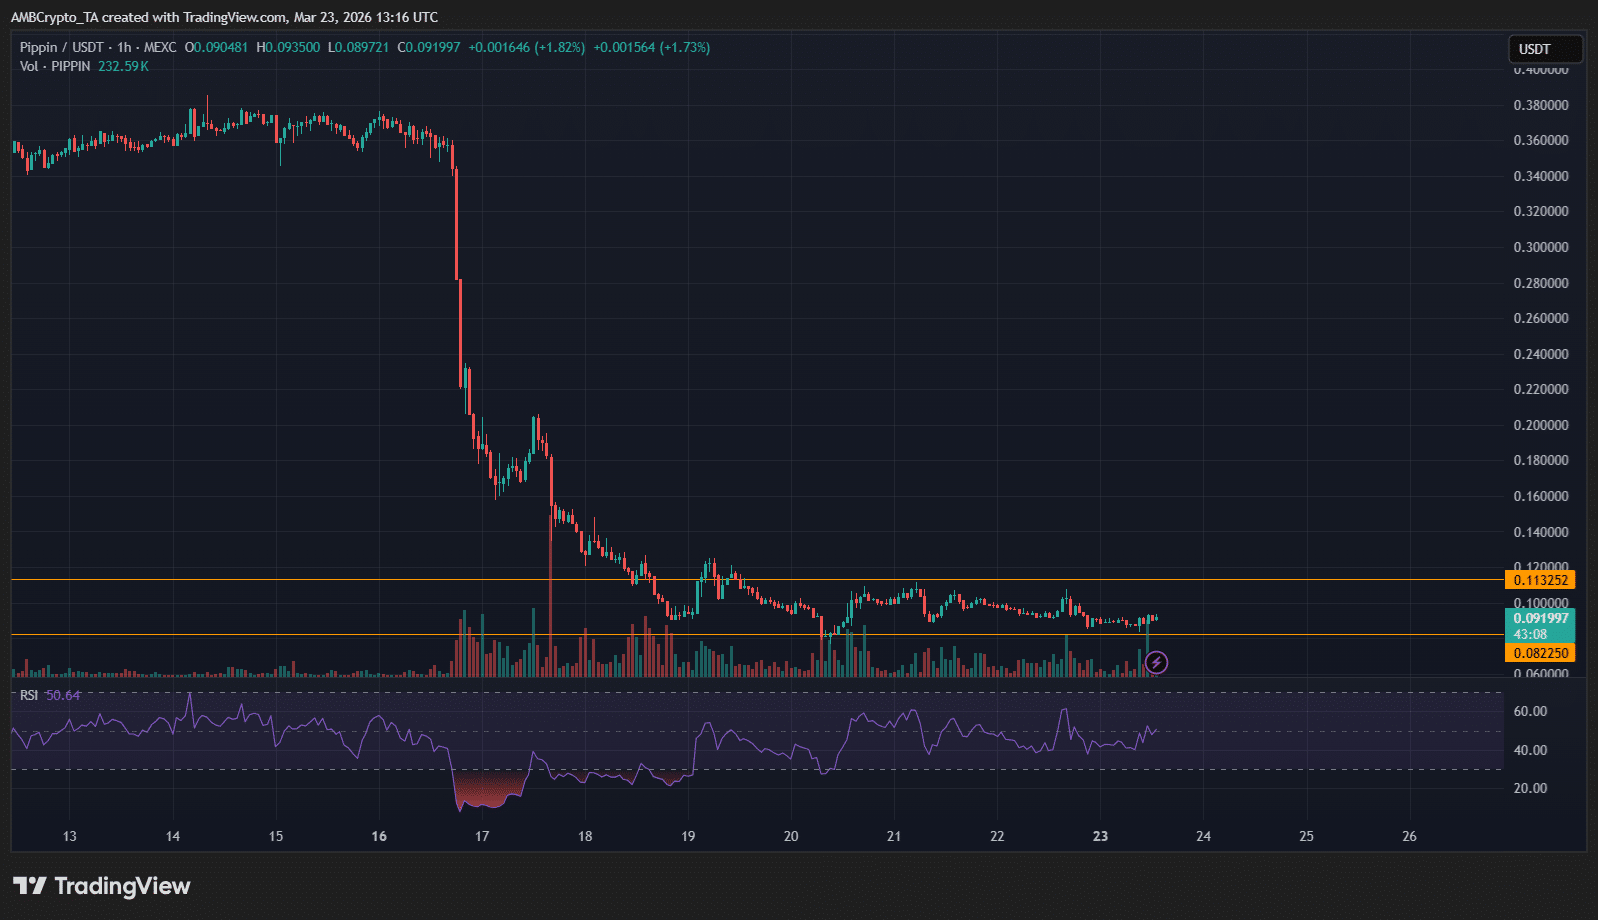Click the RSI 60.00 scale label
The width and height of the screenshot is (1598, 920).
click(x=1530, y=712)
